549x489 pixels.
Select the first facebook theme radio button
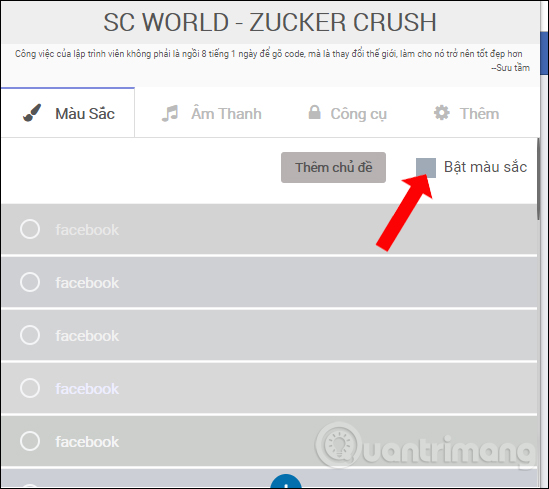tap(30, 229)
